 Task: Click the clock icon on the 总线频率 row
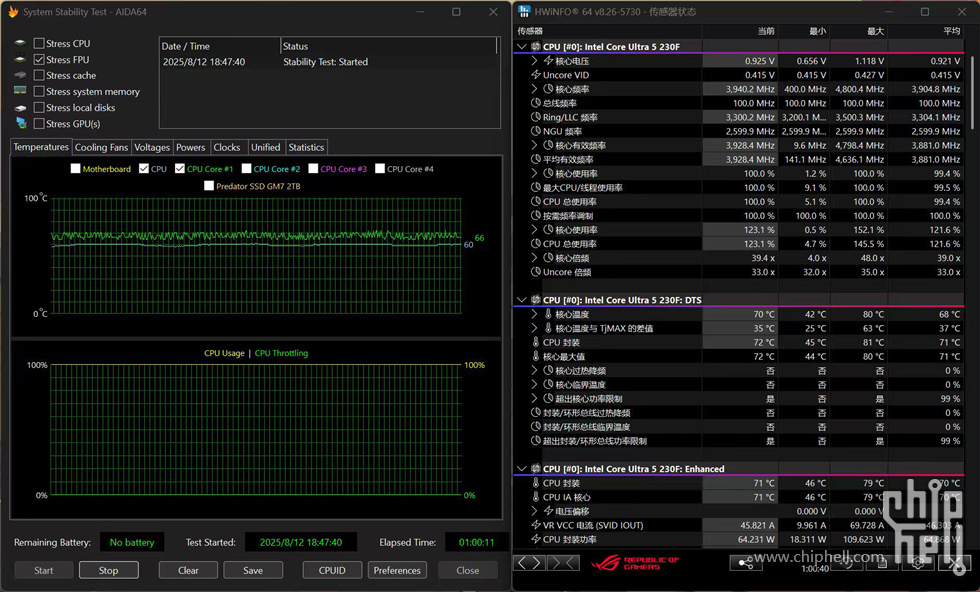pyautogui.click(x=536, y=103)
